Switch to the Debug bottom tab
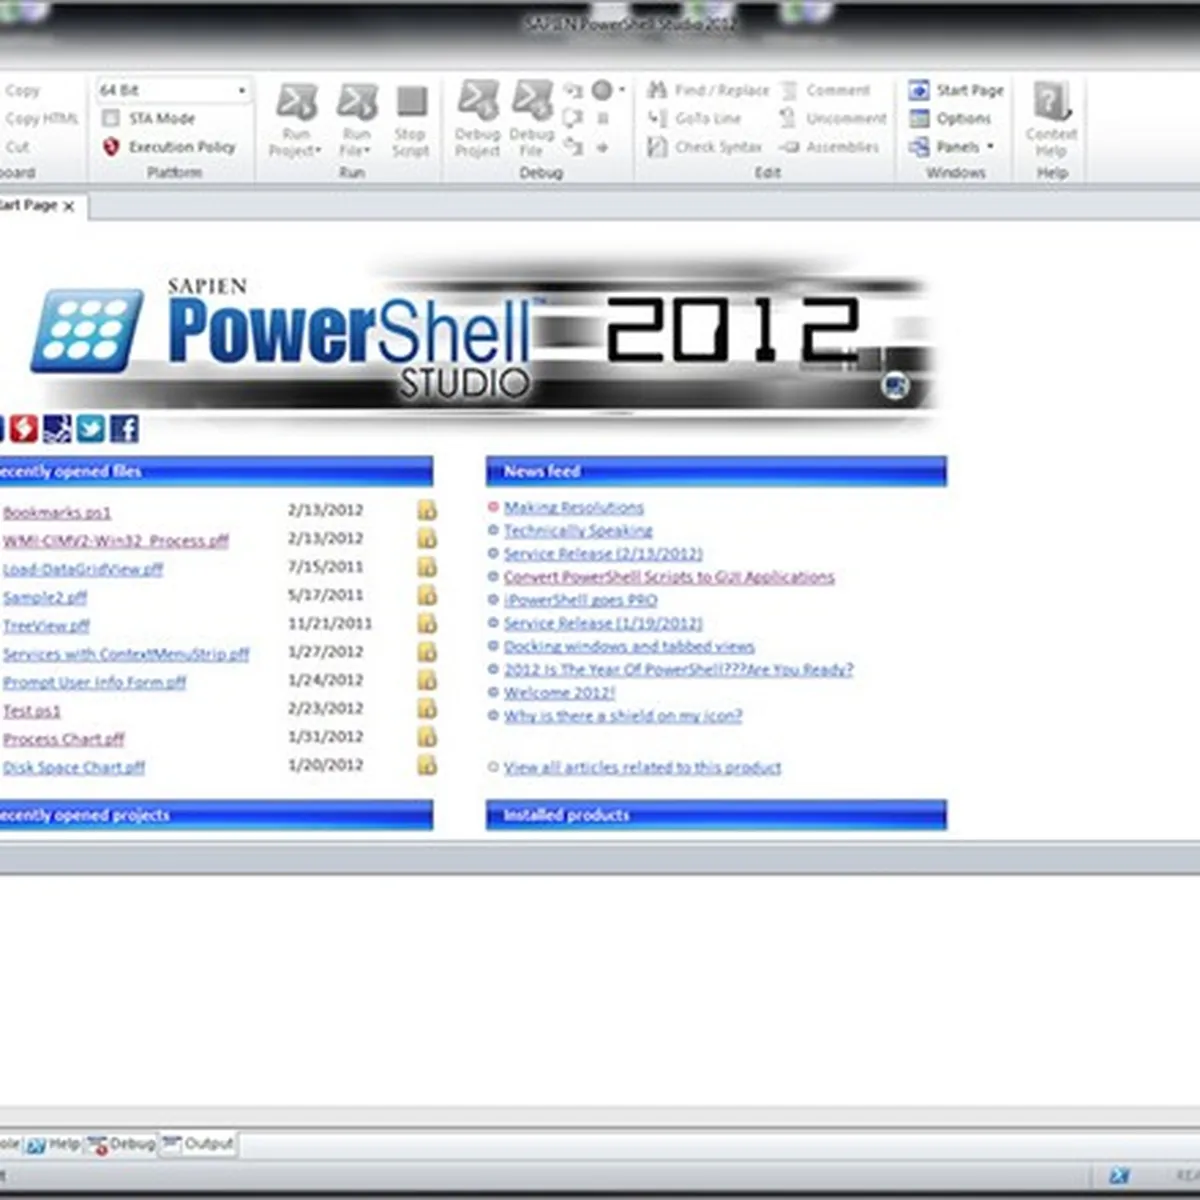The width and height of the screenshot is (1200, 1200). point(122,1144)
